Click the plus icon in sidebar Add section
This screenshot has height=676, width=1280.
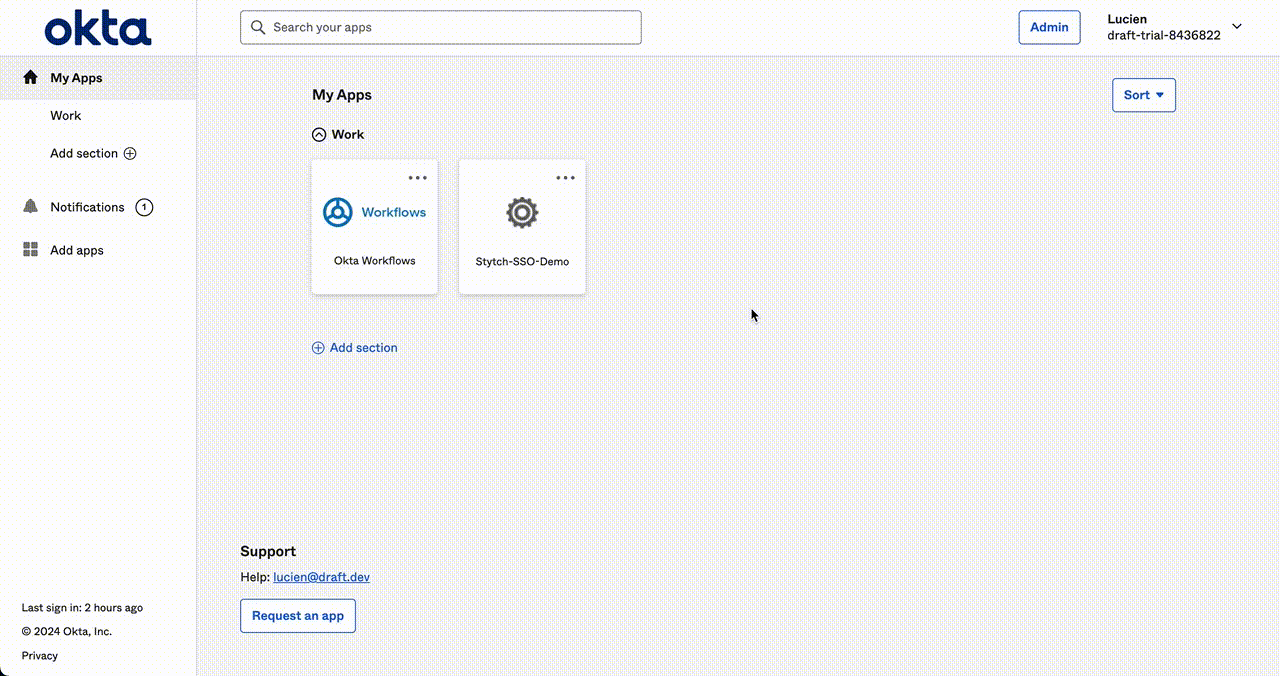[x=129, y=154]
